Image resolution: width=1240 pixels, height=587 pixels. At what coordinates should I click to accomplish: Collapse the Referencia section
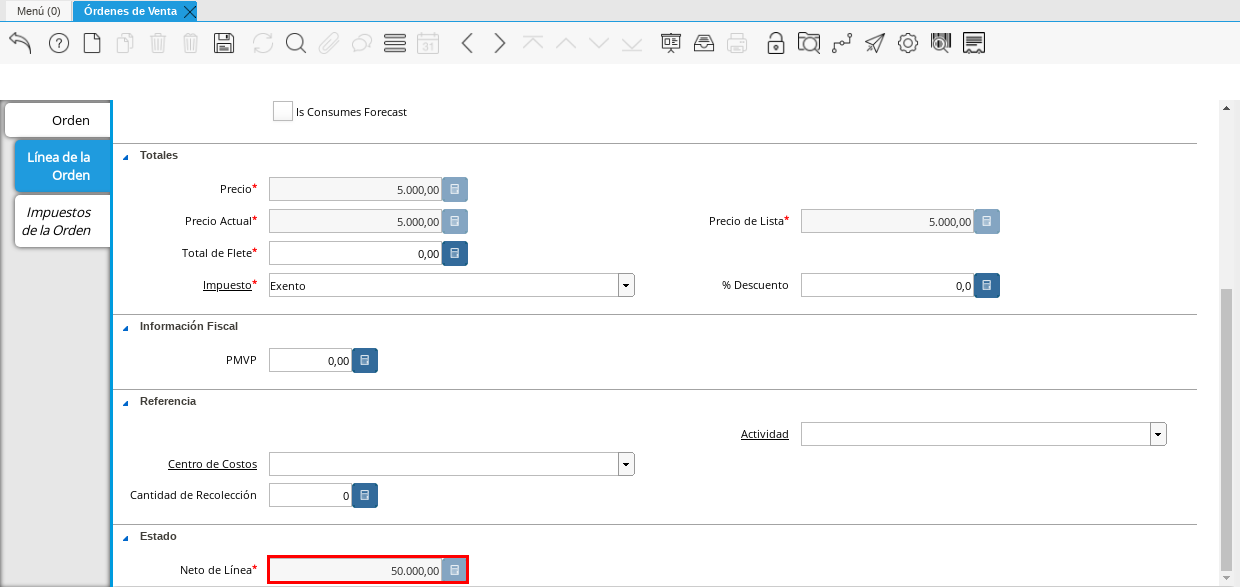[x=126, y=403]
